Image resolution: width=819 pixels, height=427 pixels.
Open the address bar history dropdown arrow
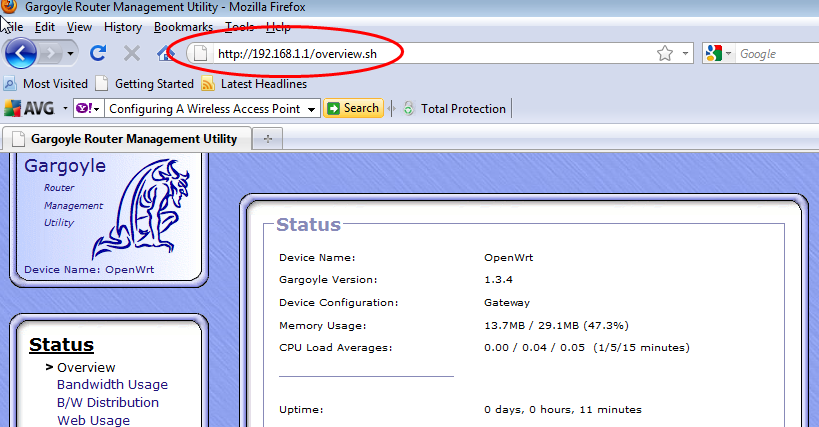tap(685, 53)
